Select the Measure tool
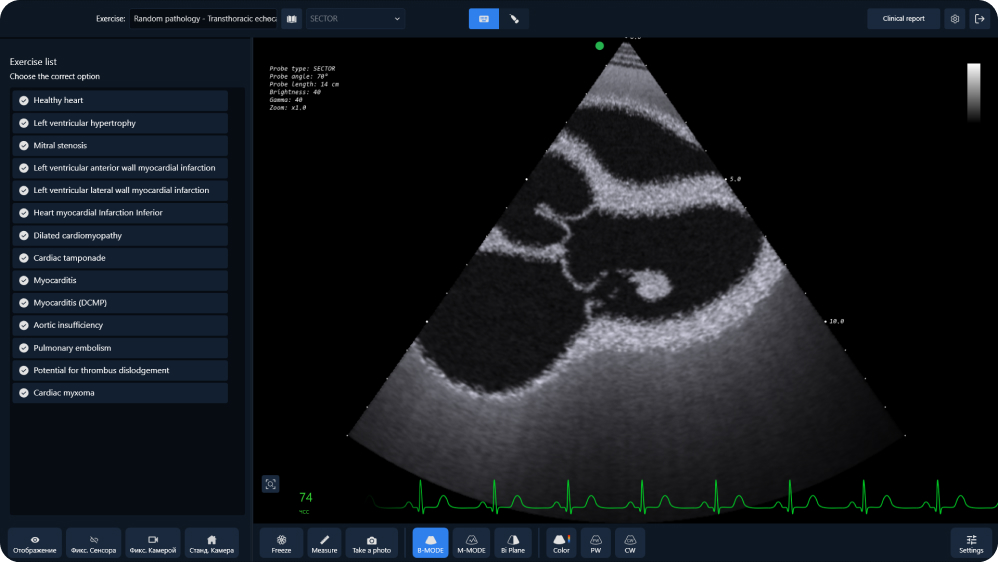The height and width of the screenshot is (563, 998). click(325, 543)
